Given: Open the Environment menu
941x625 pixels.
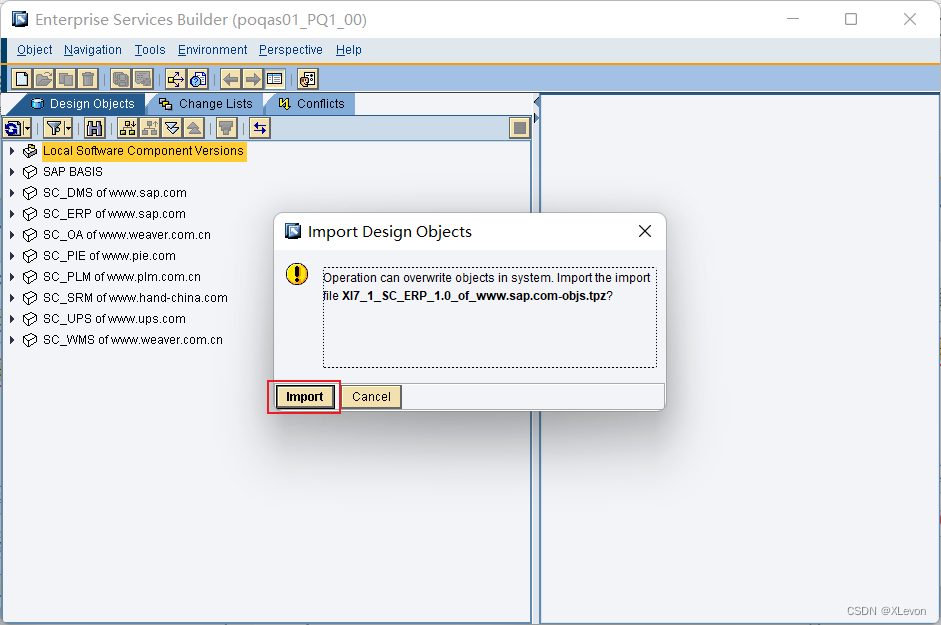Looking at the screenshot, I should [212, 50].
